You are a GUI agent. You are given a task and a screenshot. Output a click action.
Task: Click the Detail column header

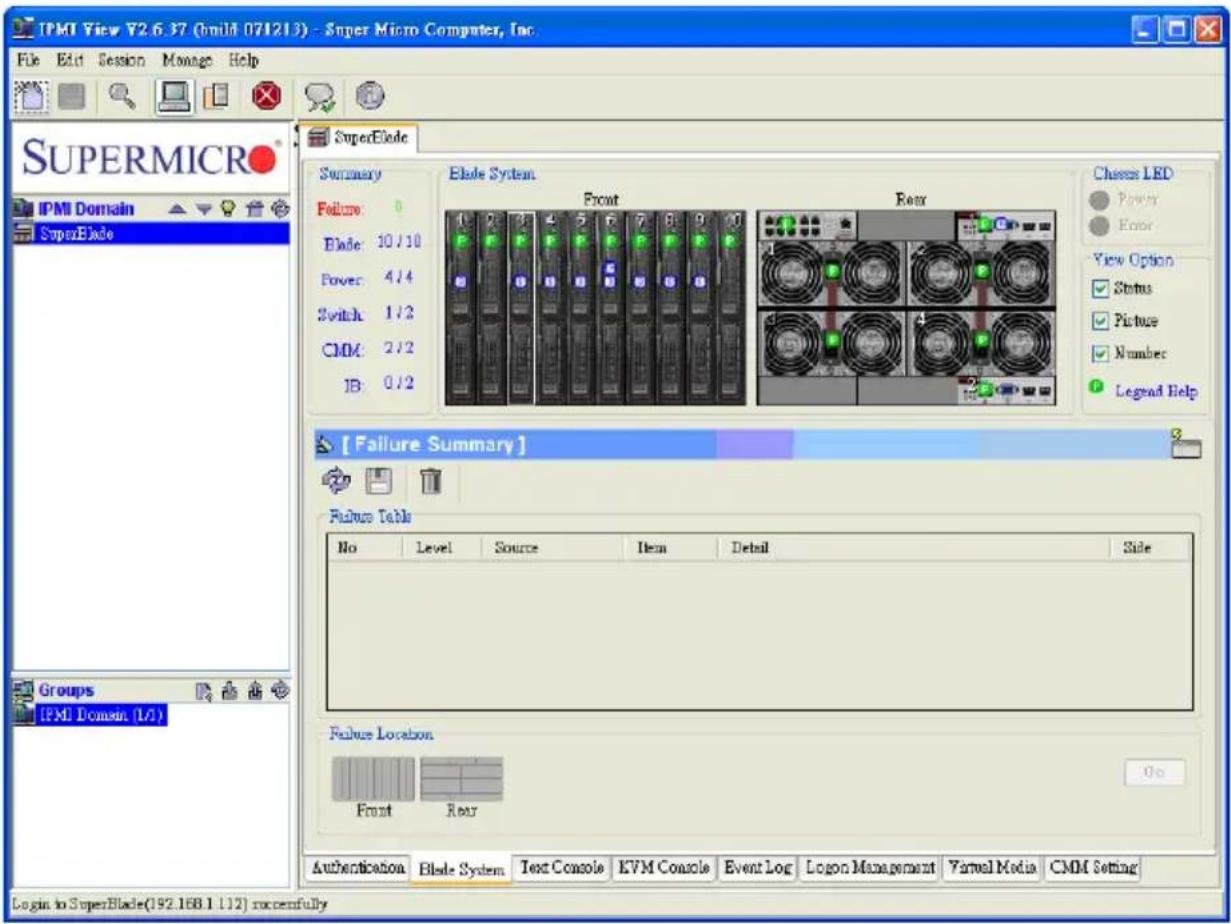click(913, 548)
